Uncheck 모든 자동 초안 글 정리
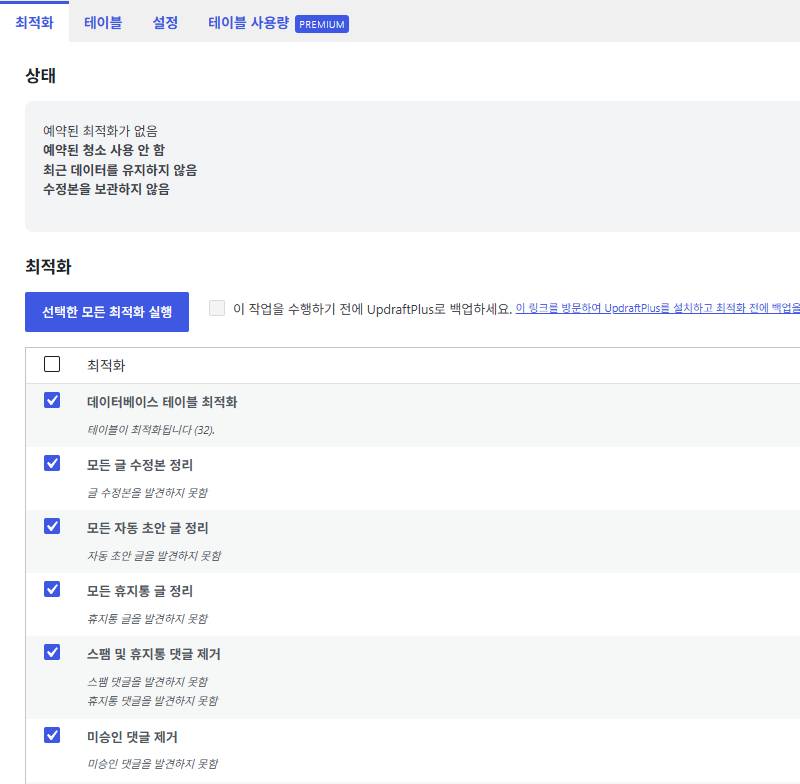Image resolution: width=800 pixels, height=784 pixels. pyautogui.click(x=52, y=526)
